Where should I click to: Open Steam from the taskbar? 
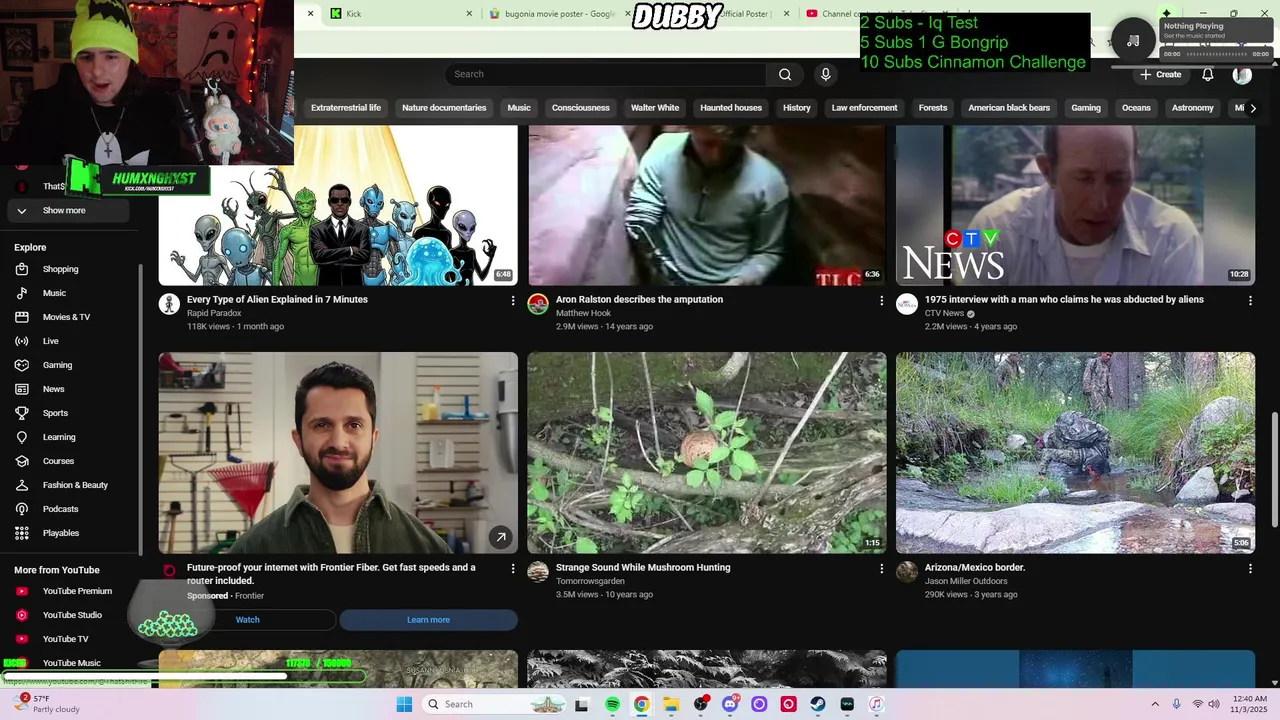pyautogui.click(x=818, y=704)
